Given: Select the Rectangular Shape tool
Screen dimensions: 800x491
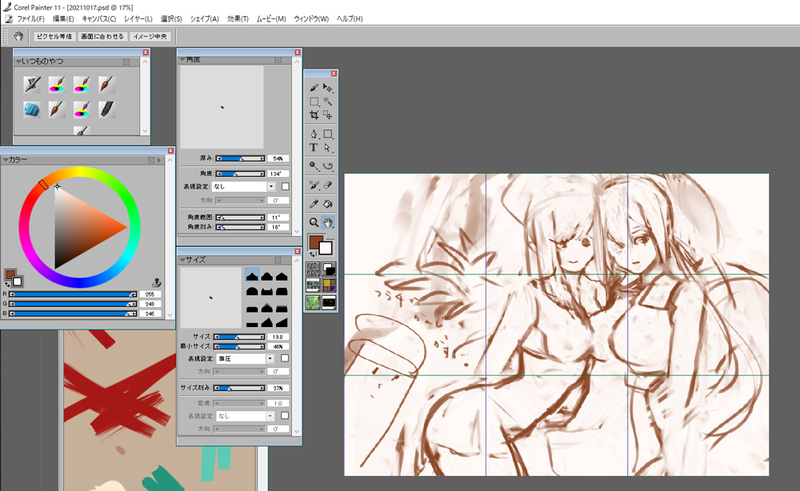Looking at the screenshot, I should coord(328,134).
